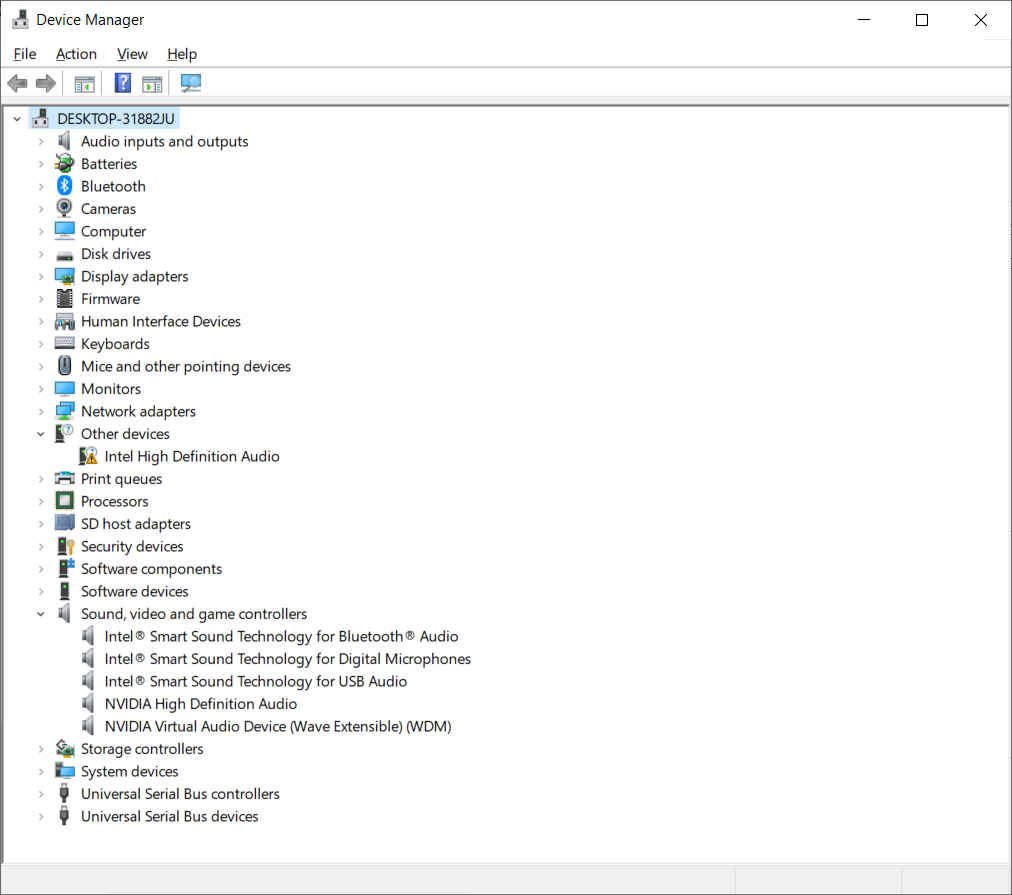Click the Back navigation arrow icon
The image size is (1012, 895).
(x=17, y=82)
